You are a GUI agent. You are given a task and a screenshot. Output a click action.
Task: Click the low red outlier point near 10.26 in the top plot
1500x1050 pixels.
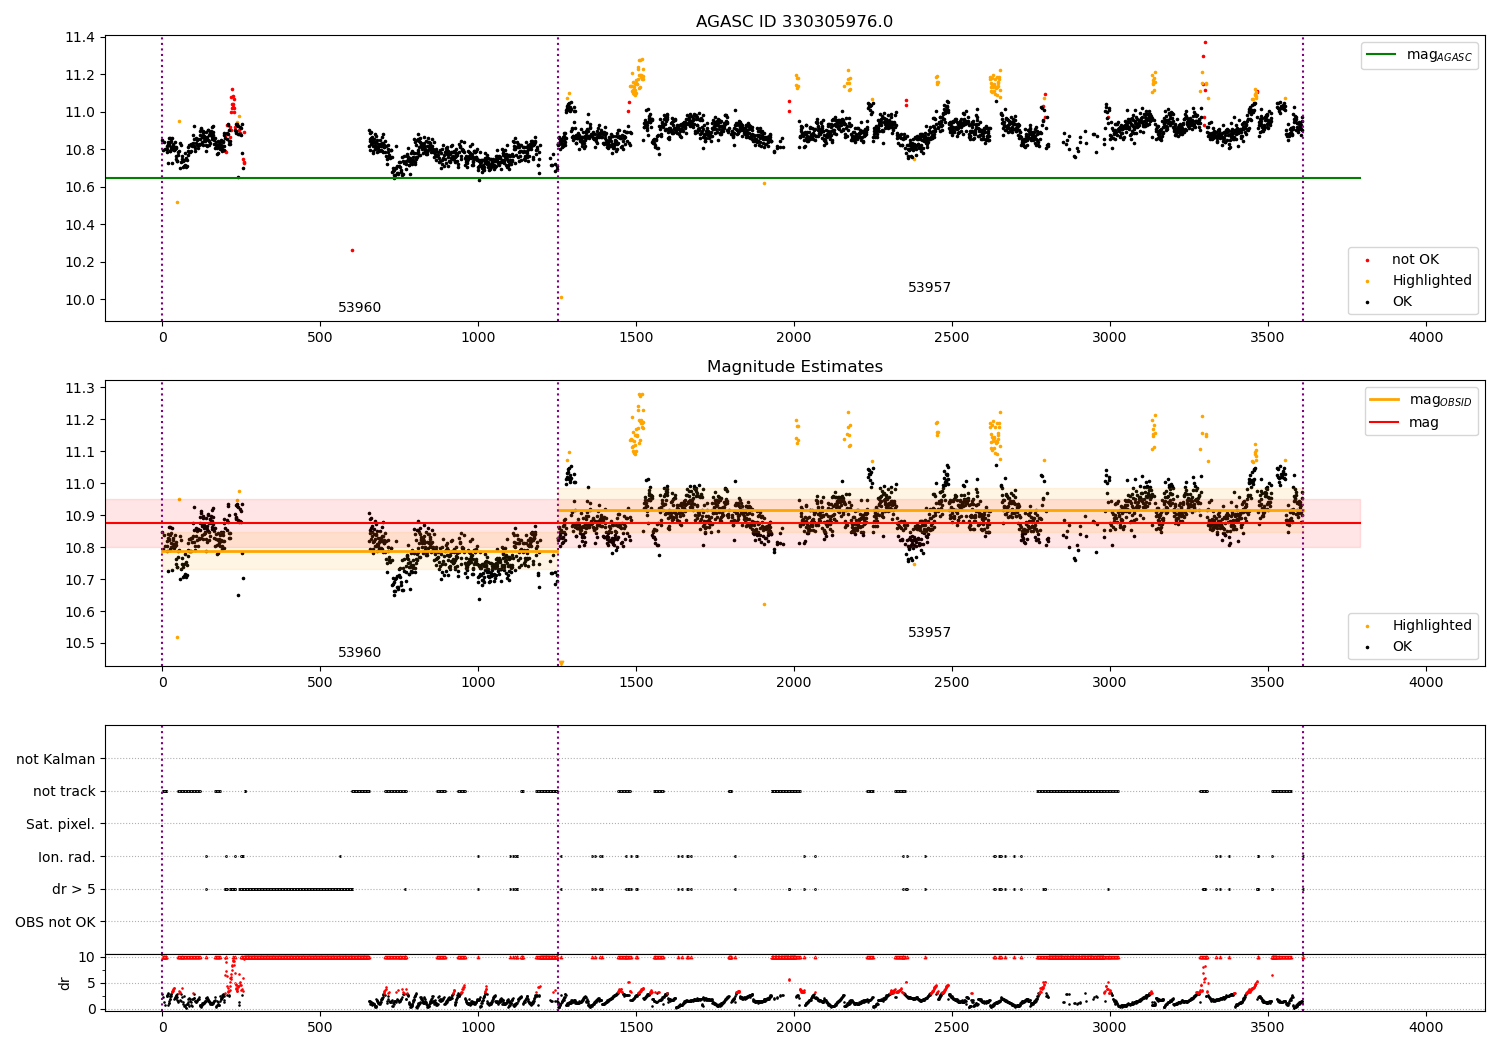coord(352,250)
